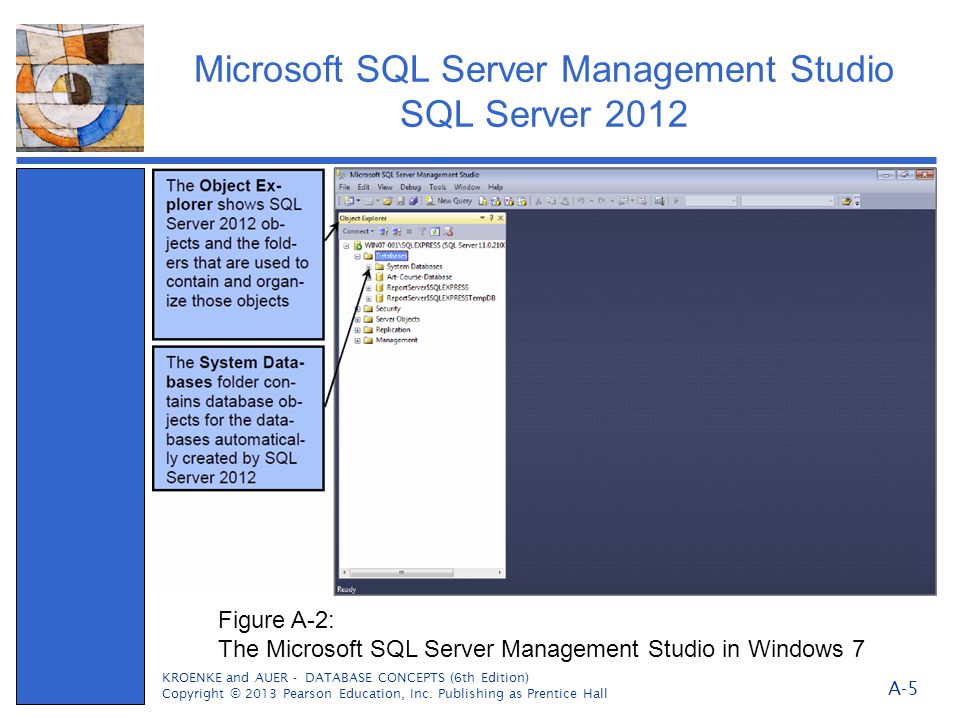Viewport: 960px width, 720px height.
Task: Click the Filter funnel icon
Action: (422, 231)
